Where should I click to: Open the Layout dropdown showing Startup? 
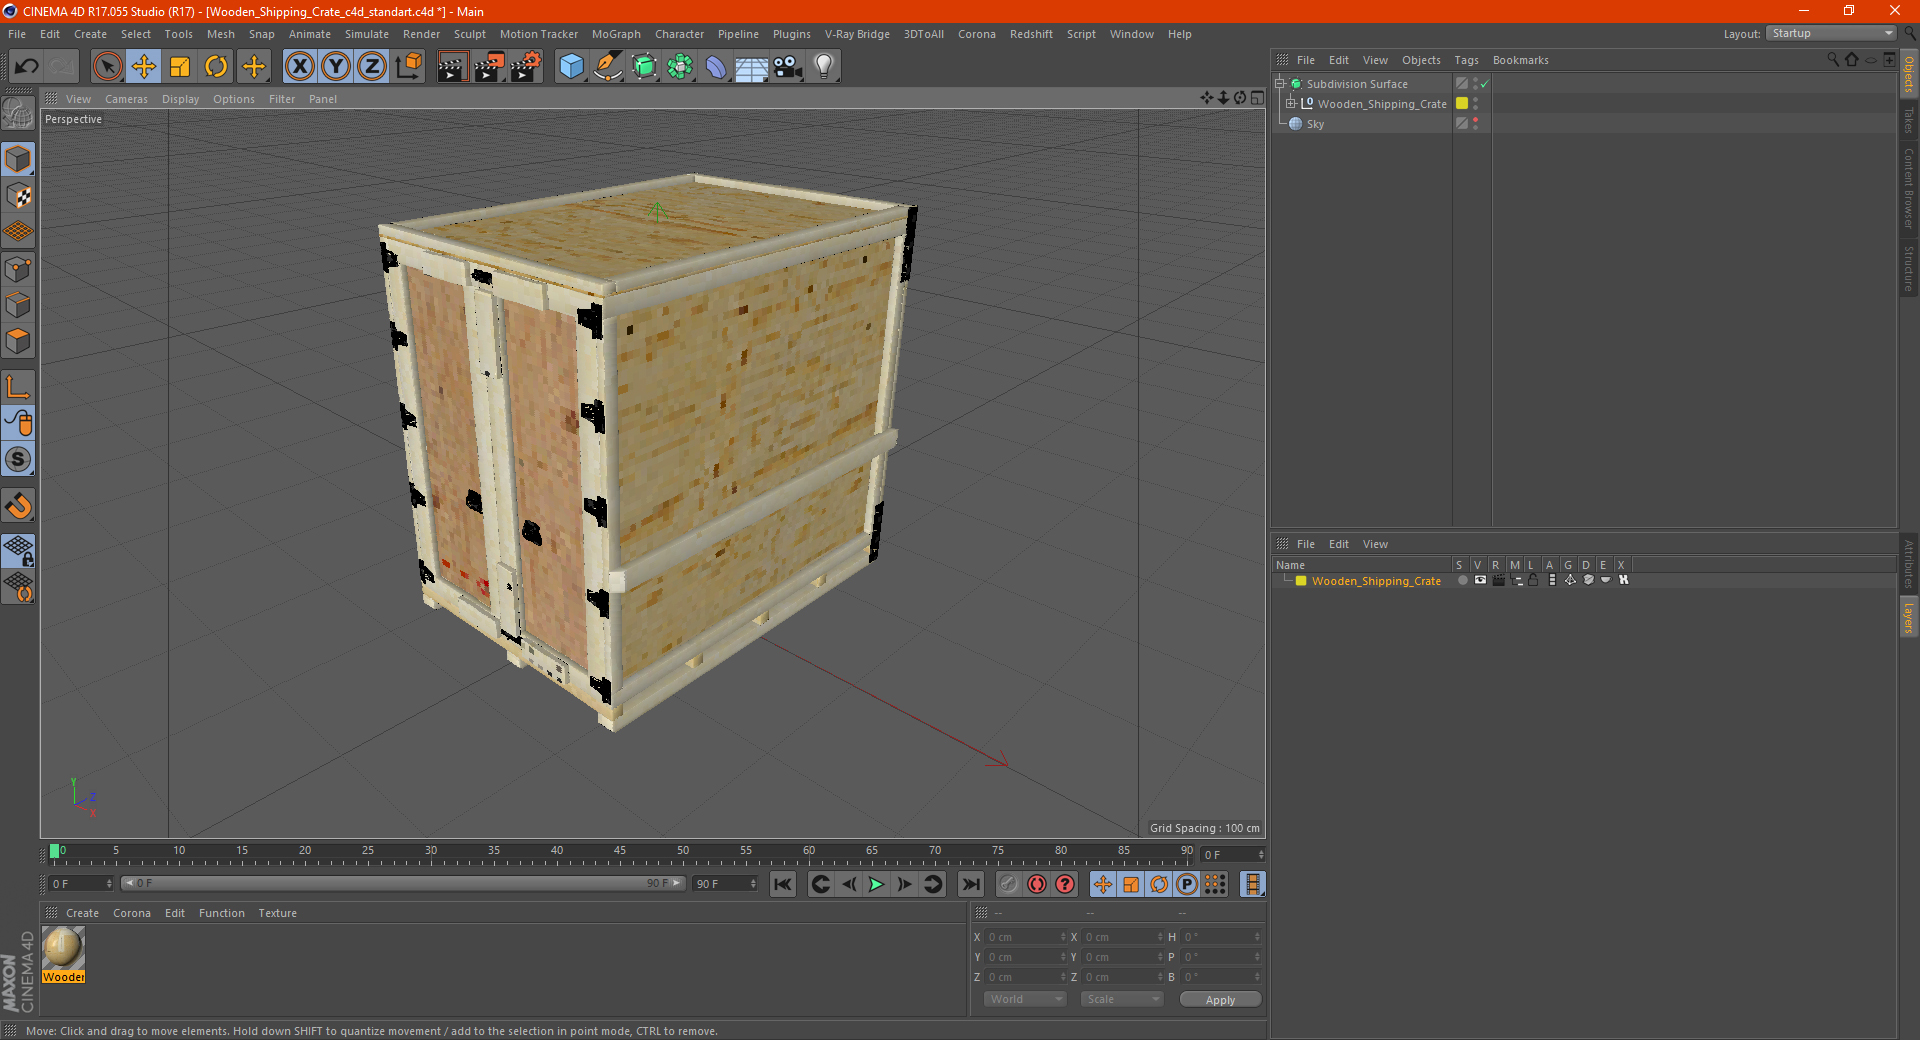click(x=1832, y=33)
